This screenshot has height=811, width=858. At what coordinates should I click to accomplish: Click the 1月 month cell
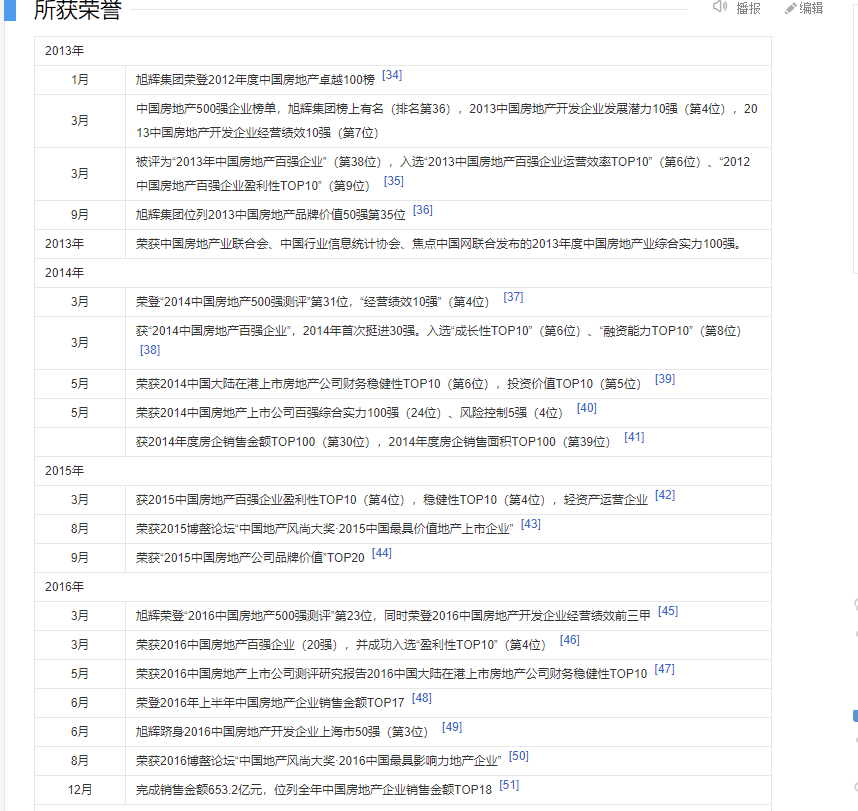click(x=80, y=80)
